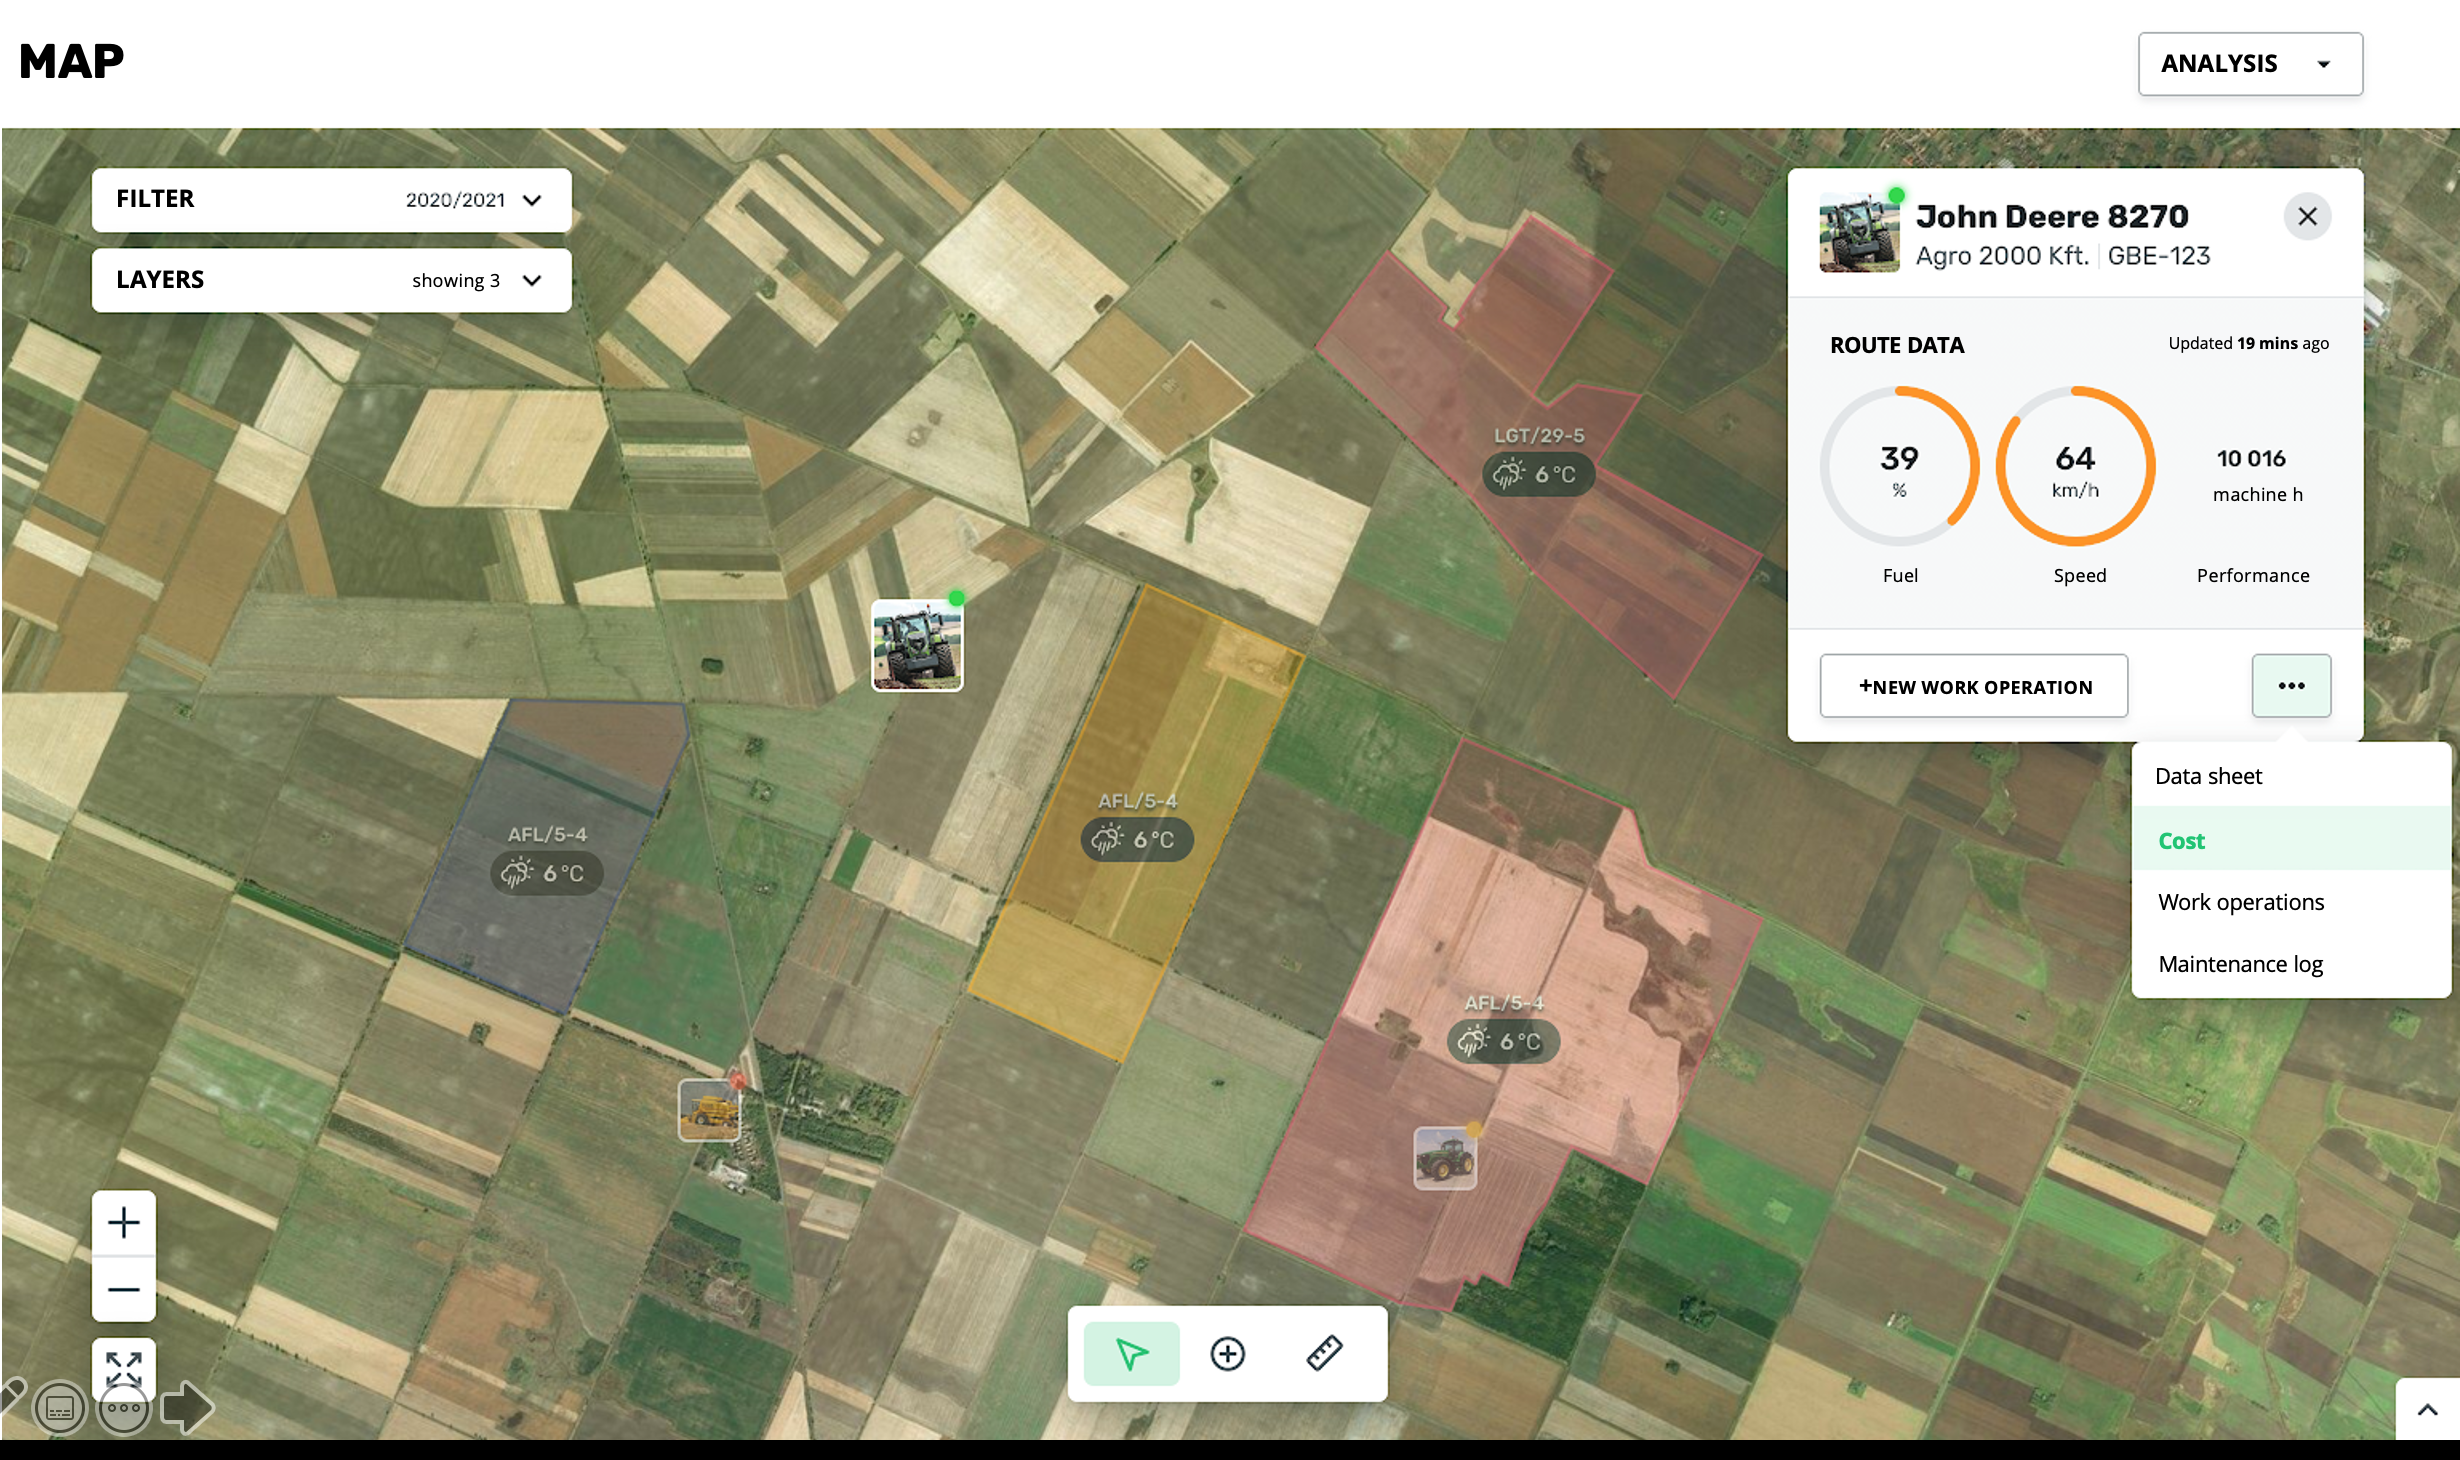
Task: Click the New Work Operation button
Action: (x=1973, y=687)
